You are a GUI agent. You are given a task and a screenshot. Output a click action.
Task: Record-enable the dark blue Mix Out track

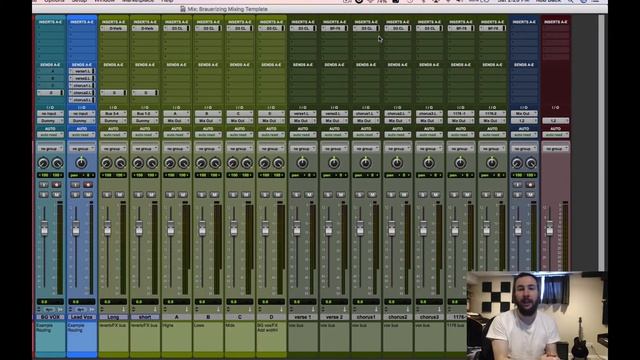pos(530,185)
